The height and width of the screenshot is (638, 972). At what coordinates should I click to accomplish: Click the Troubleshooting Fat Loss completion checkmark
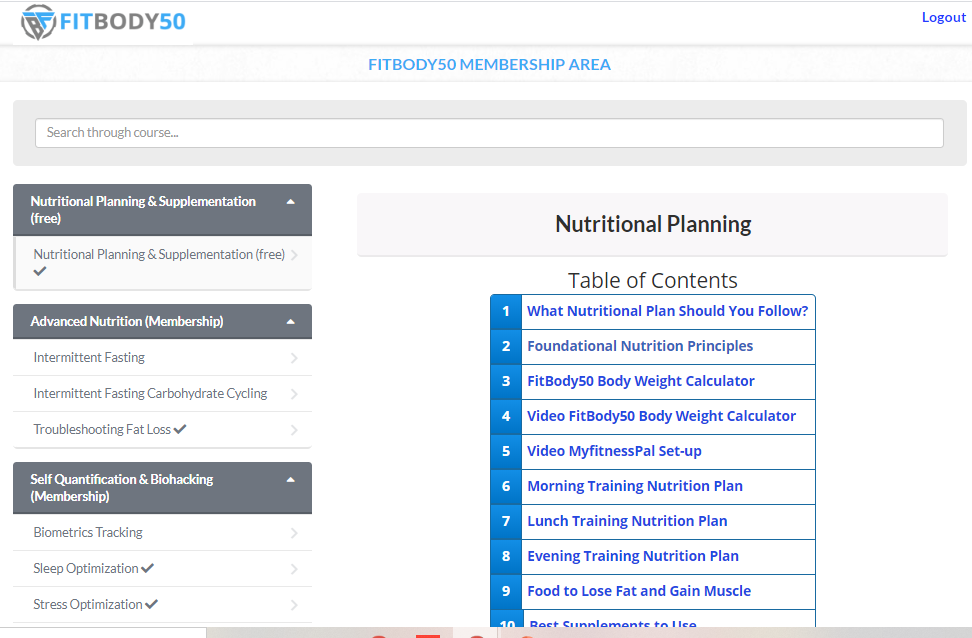(x=180, y=428)
